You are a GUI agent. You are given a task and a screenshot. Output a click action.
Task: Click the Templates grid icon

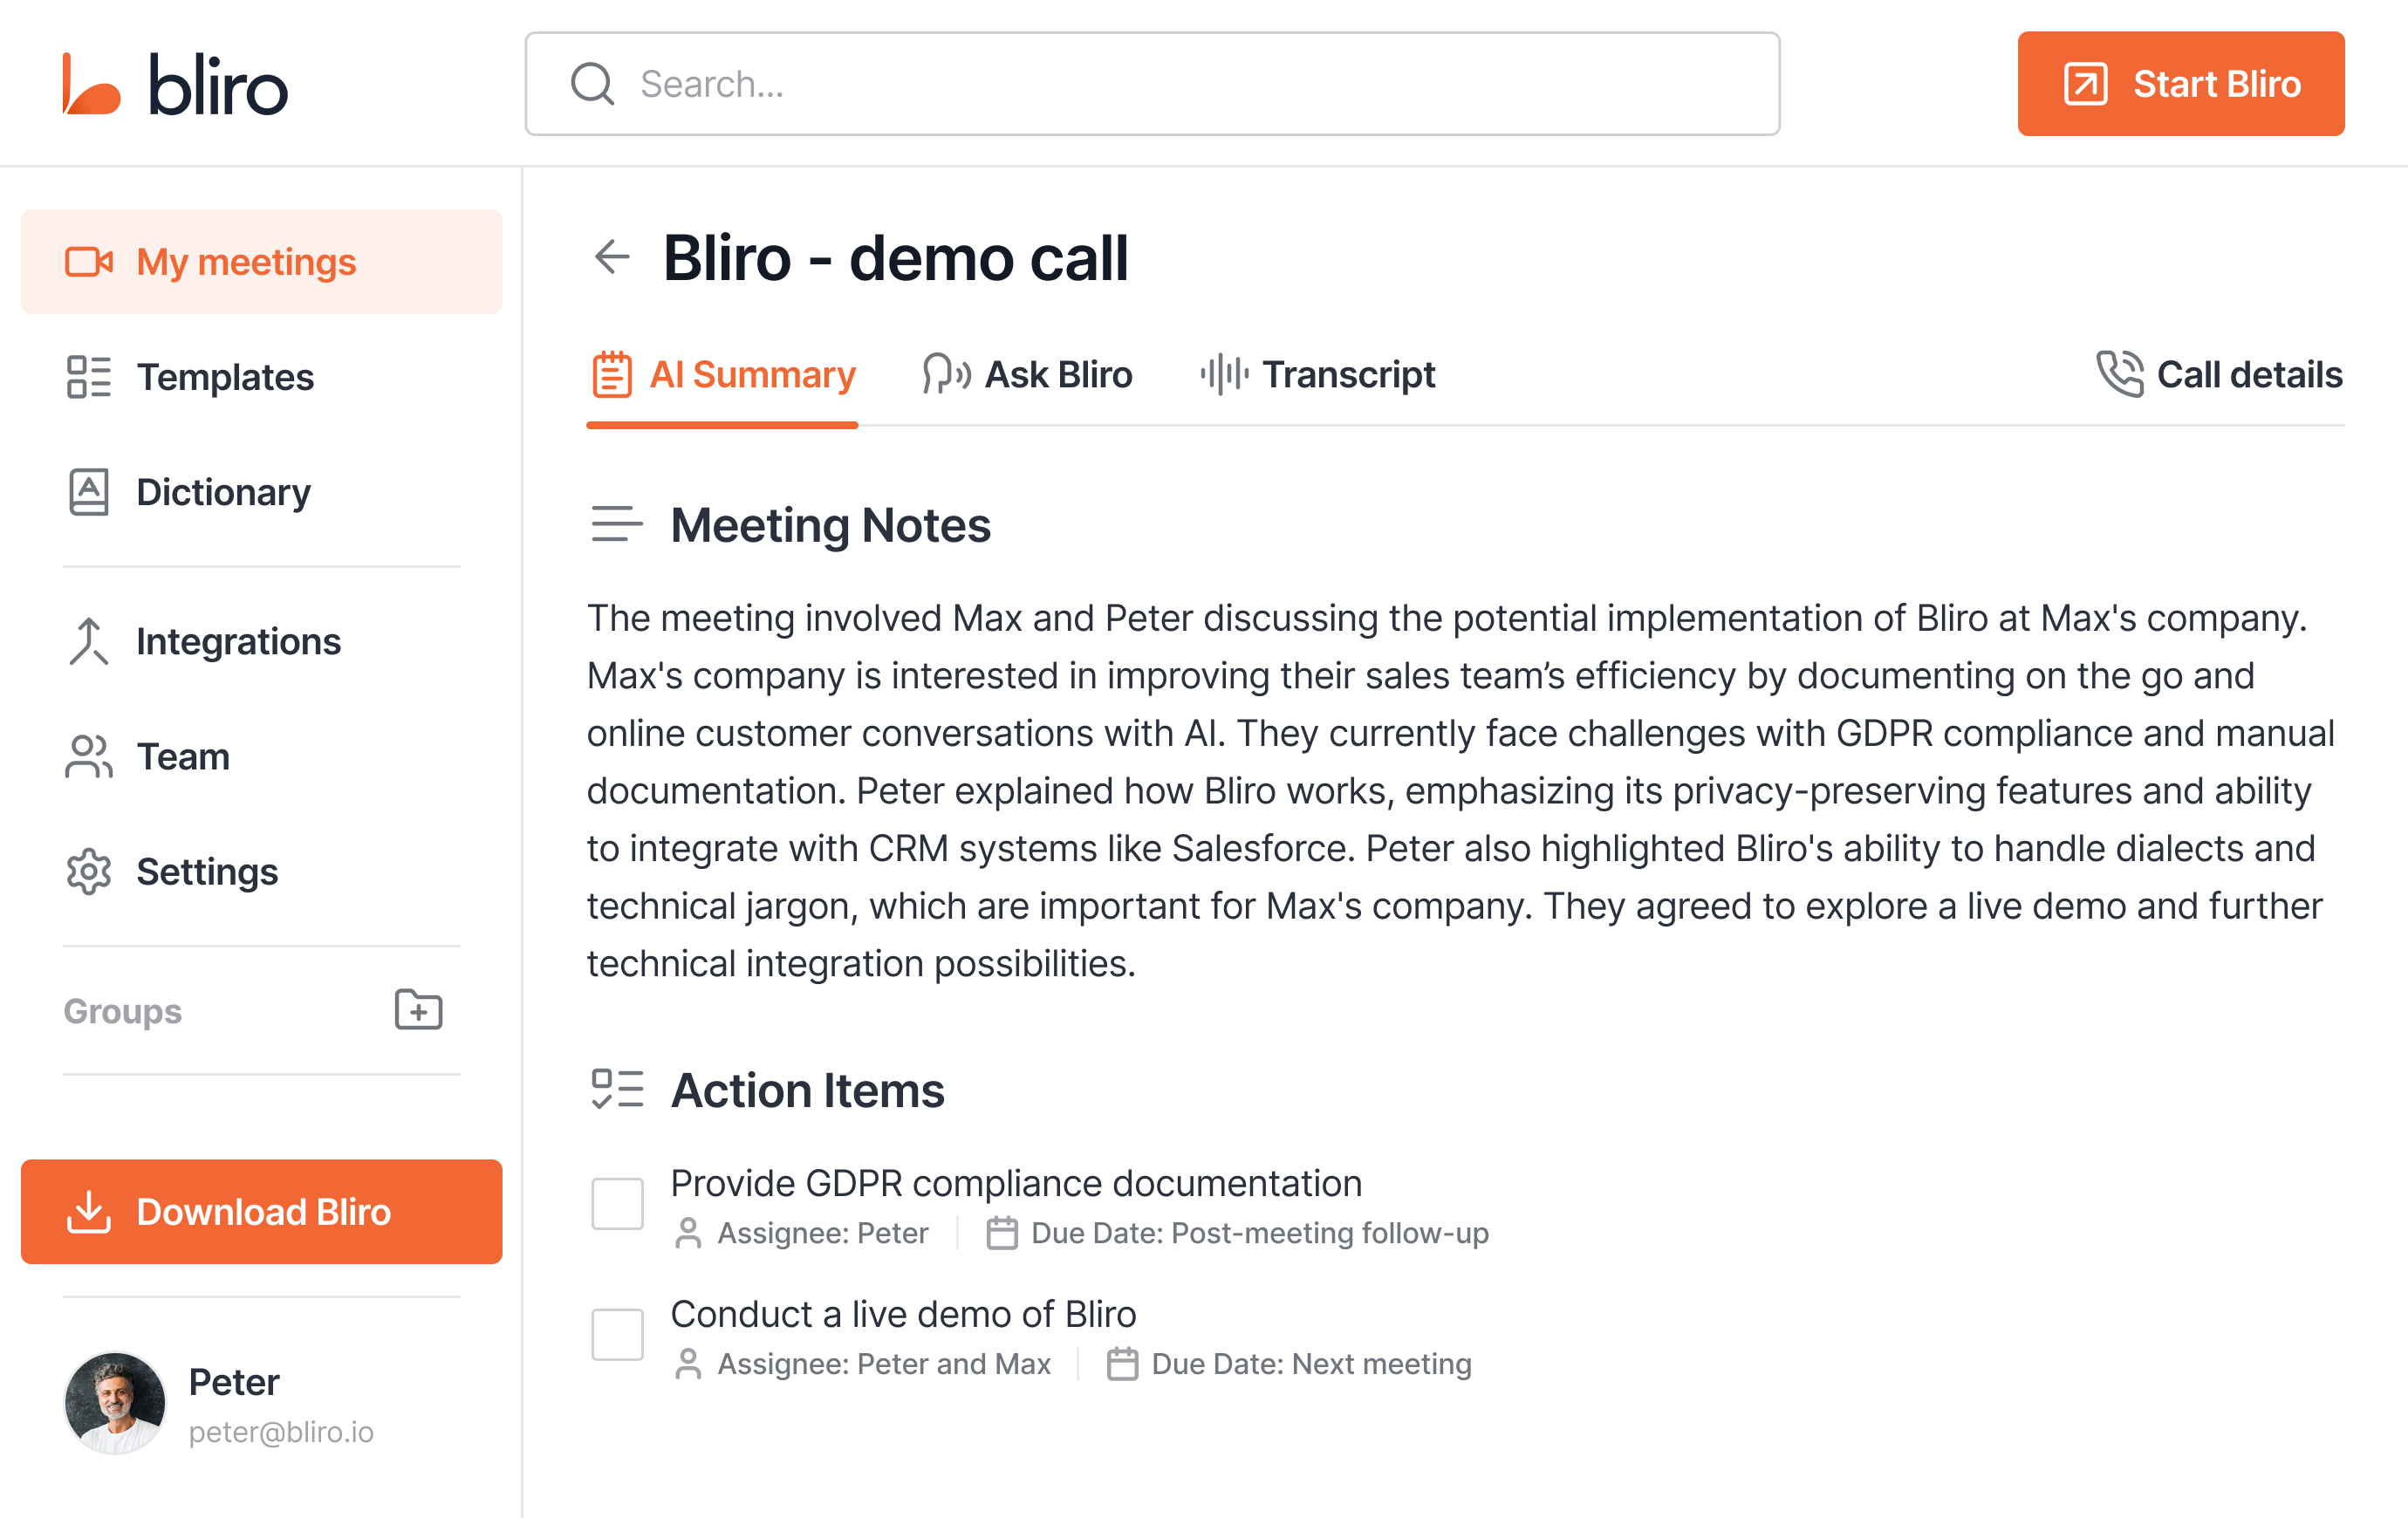tap(89, 377)
